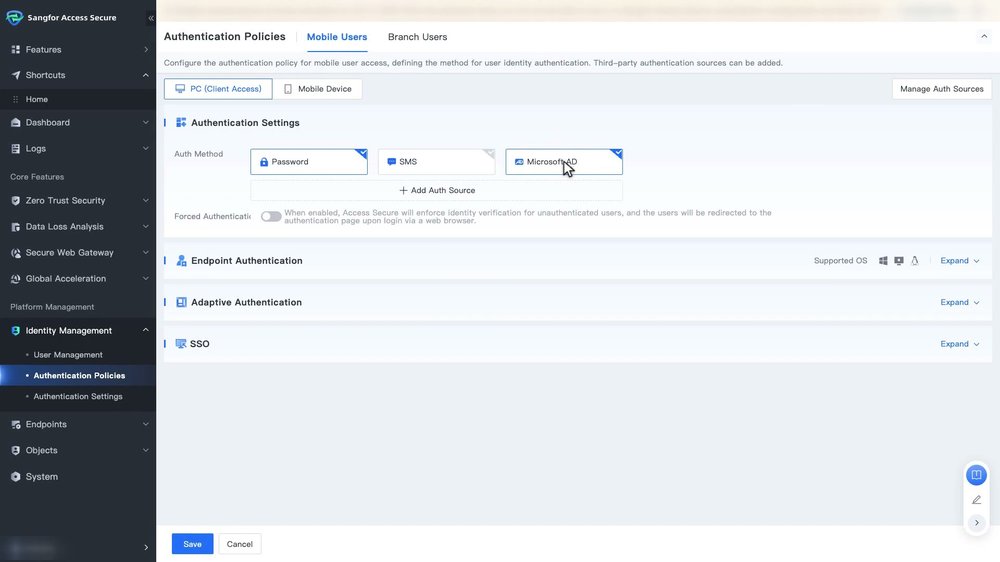Click the right-arrow floating icon
1000x562 pixels.
point(976,523)
